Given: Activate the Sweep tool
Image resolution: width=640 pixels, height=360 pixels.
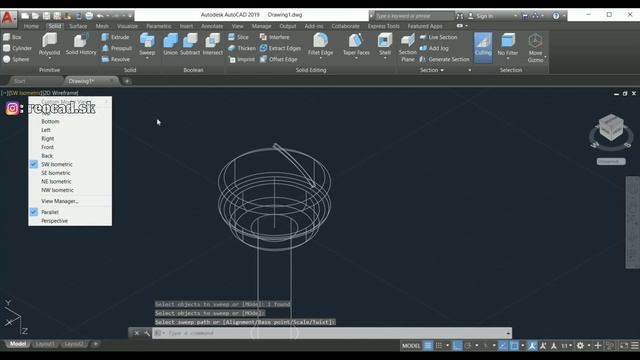Looking at the screenshot, I should (147, 44).
